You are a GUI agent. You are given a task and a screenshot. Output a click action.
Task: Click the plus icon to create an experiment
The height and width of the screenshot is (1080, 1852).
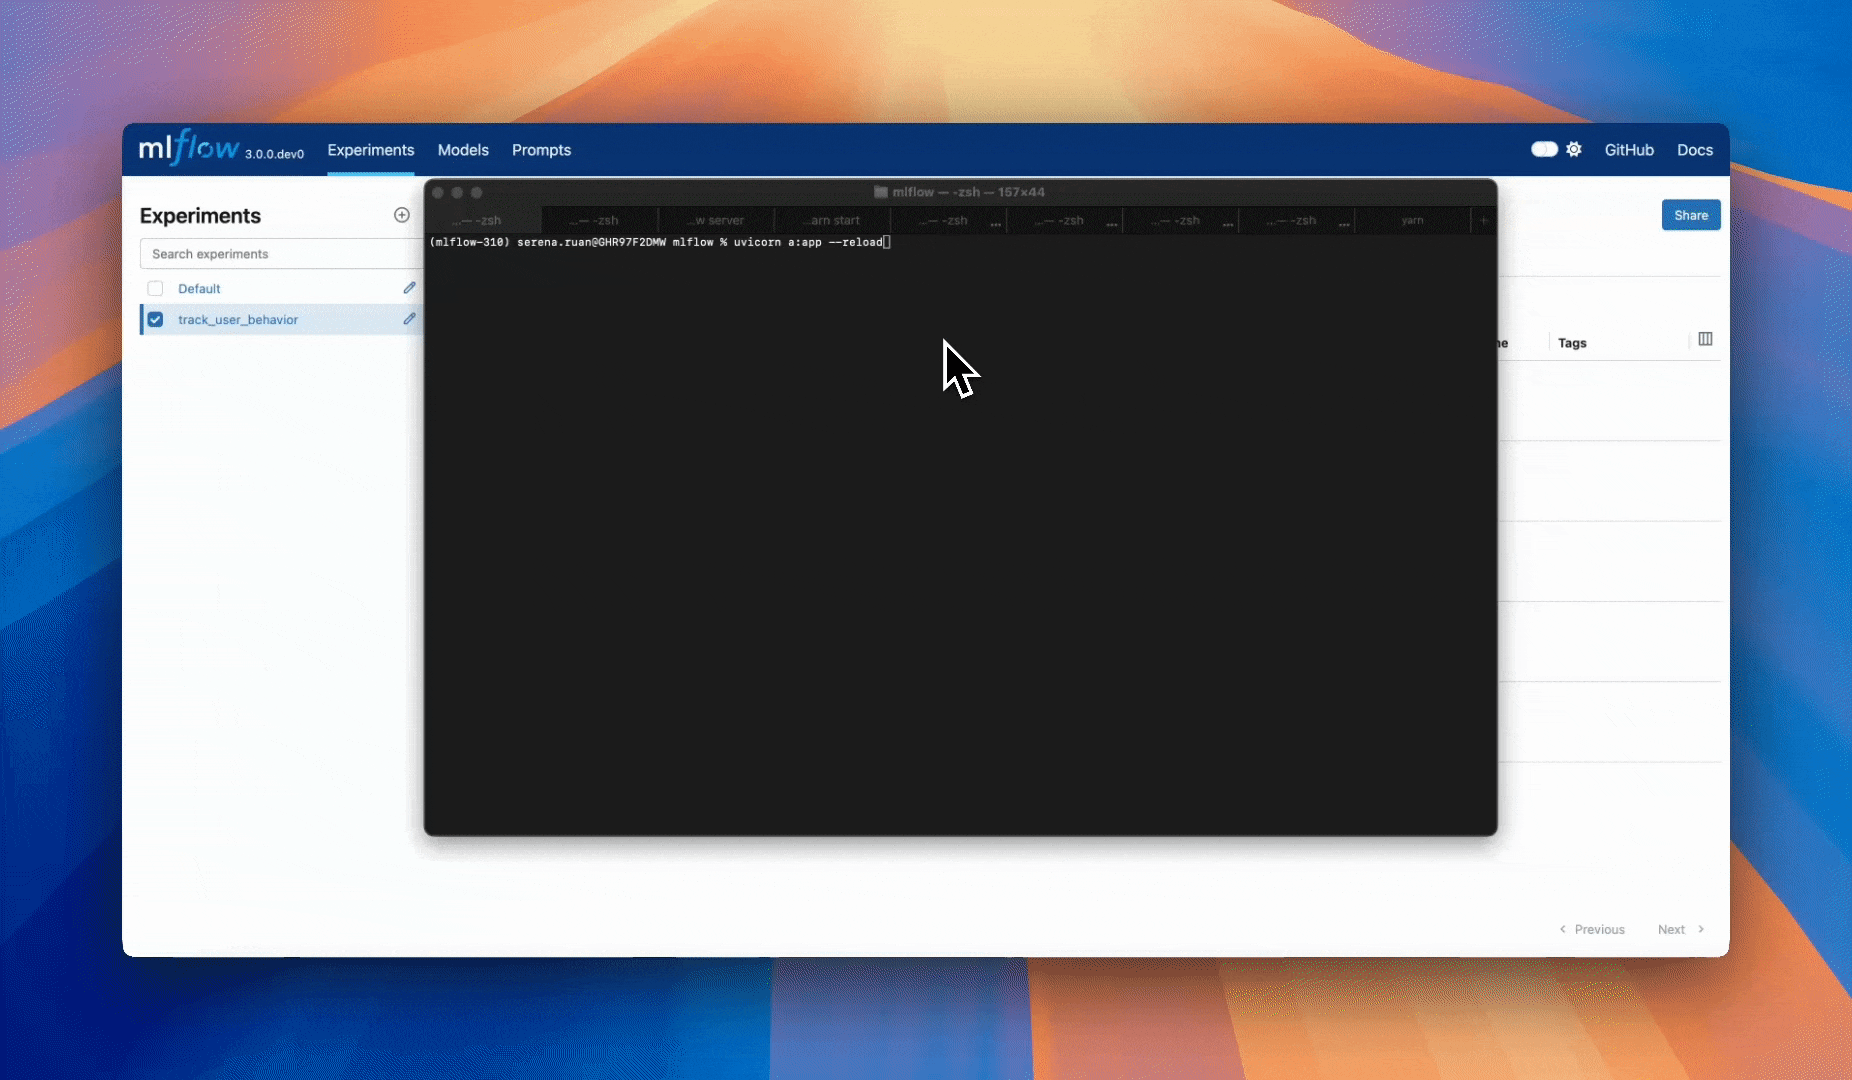click(x=402, y=215)
